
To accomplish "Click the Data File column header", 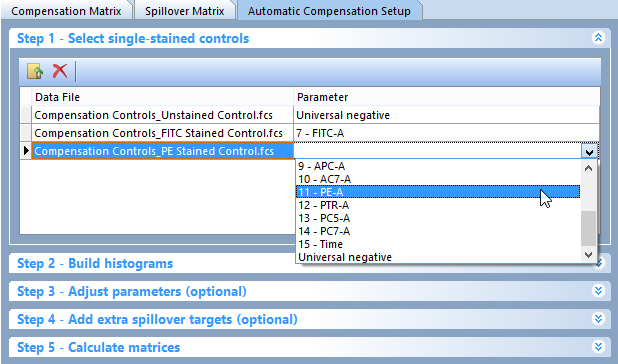I will coord(162,97).
